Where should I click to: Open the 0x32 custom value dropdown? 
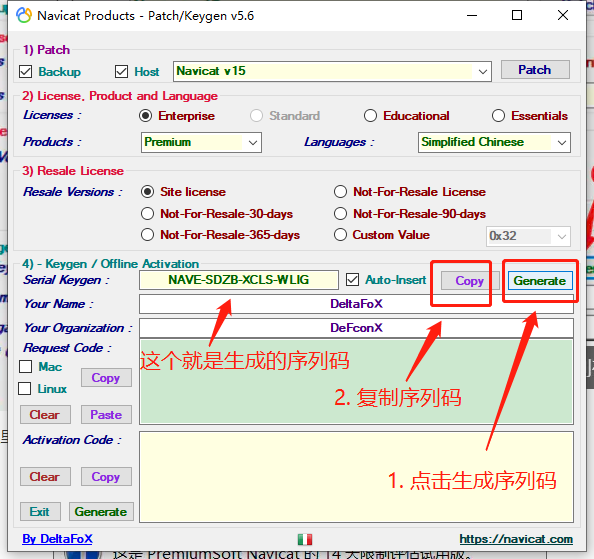(x=528, y=236)
